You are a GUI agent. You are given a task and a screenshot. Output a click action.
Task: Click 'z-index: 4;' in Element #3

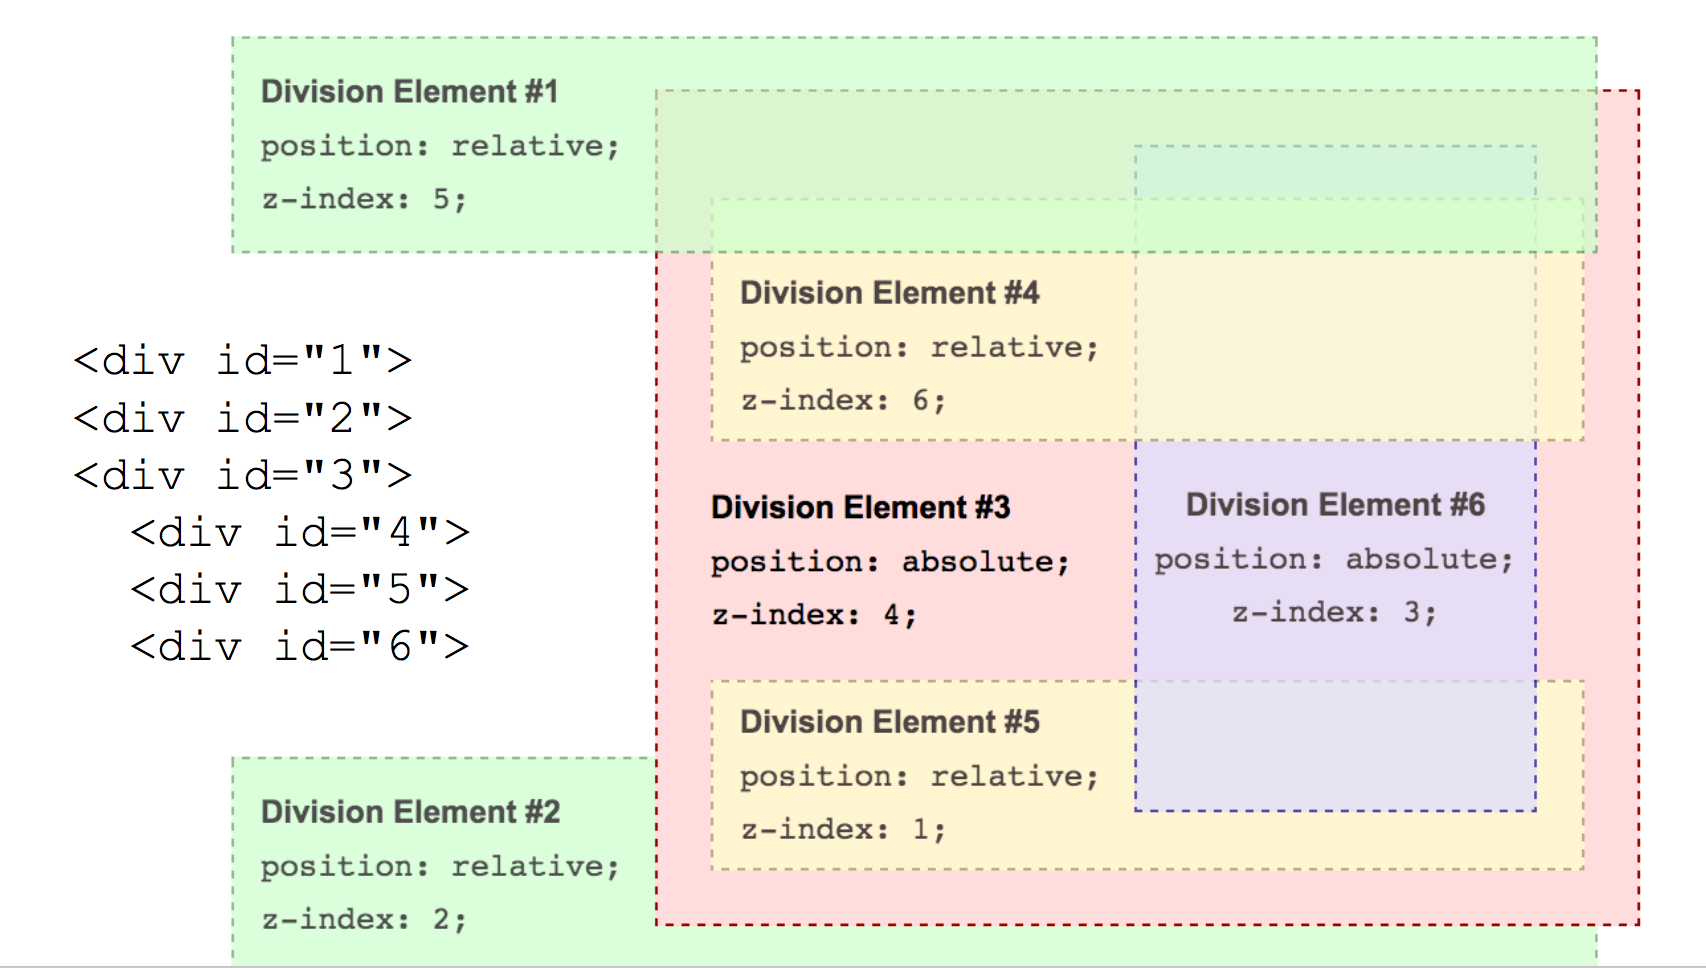814,614
